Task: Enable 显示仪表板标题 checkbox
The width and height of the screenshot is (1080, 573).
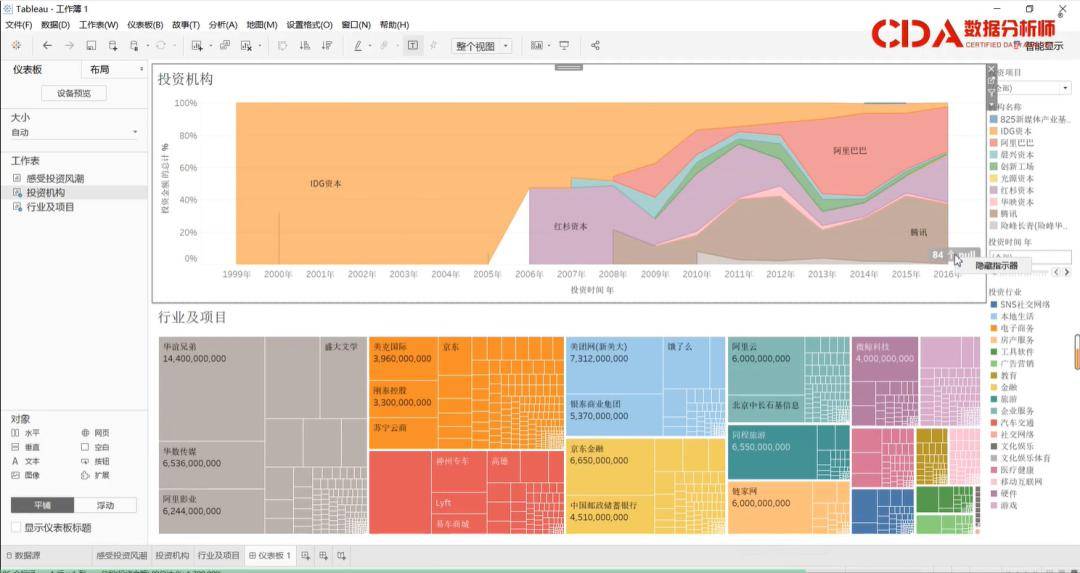Action: [17, 527]
